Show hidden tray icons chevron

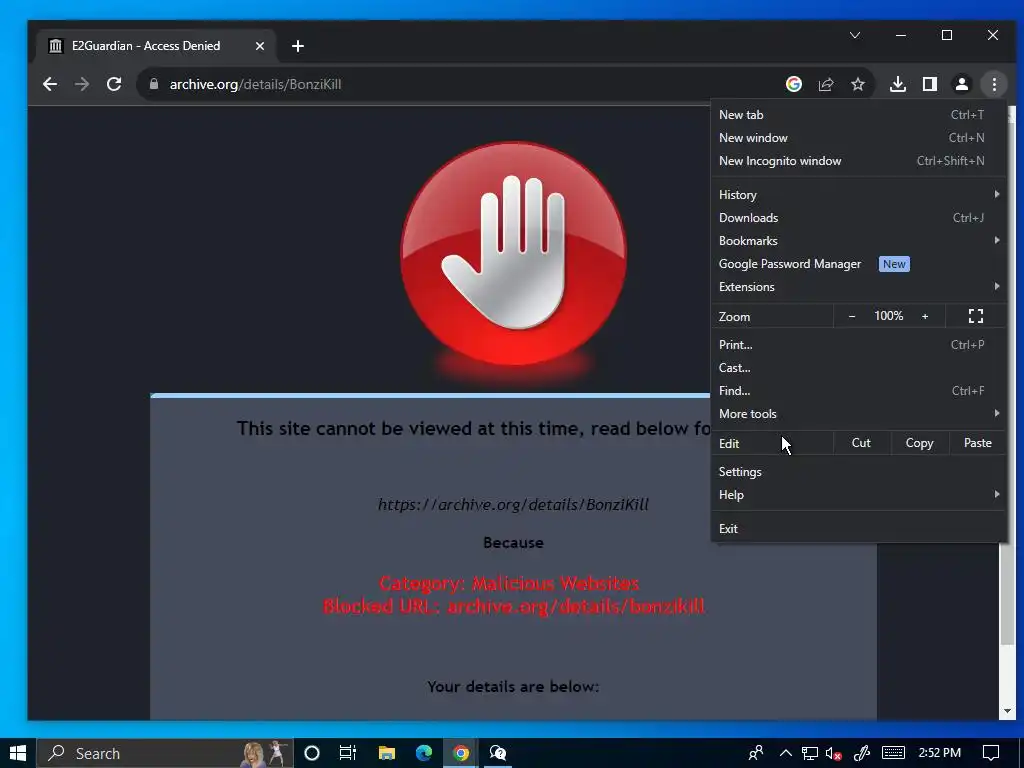click(786, 753)
